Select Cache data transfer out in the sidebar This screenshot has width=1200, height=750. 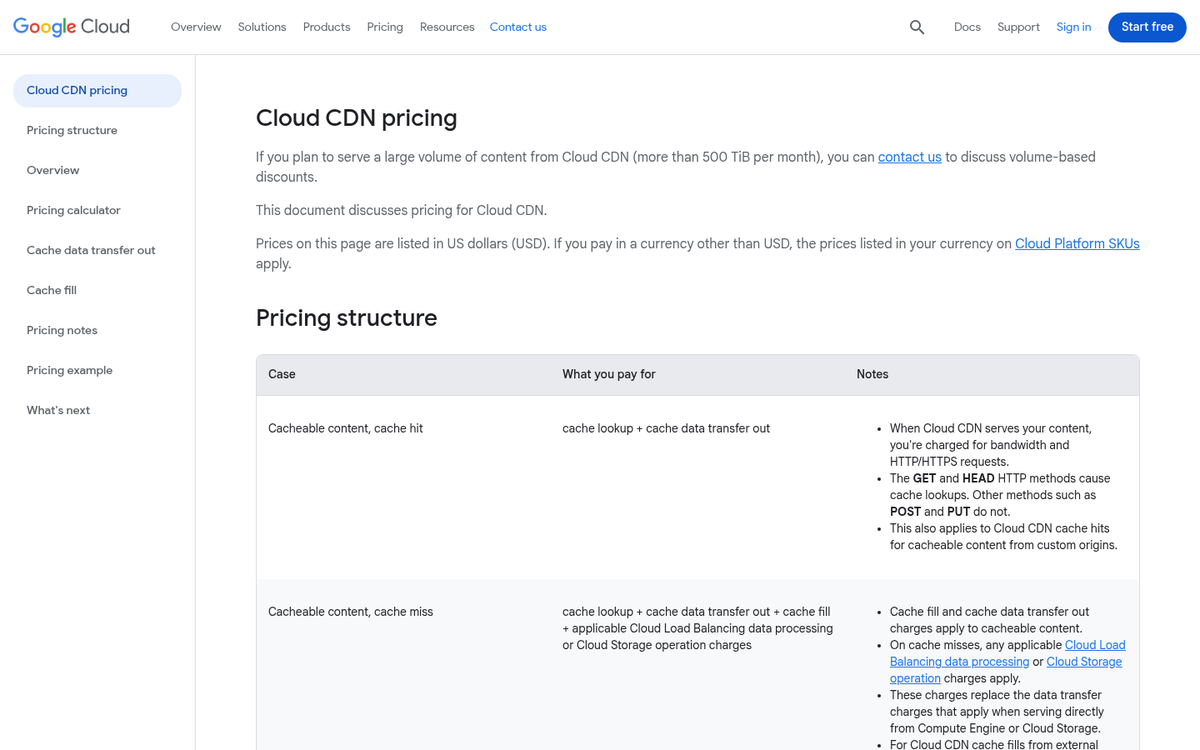(x=91, y=250)
